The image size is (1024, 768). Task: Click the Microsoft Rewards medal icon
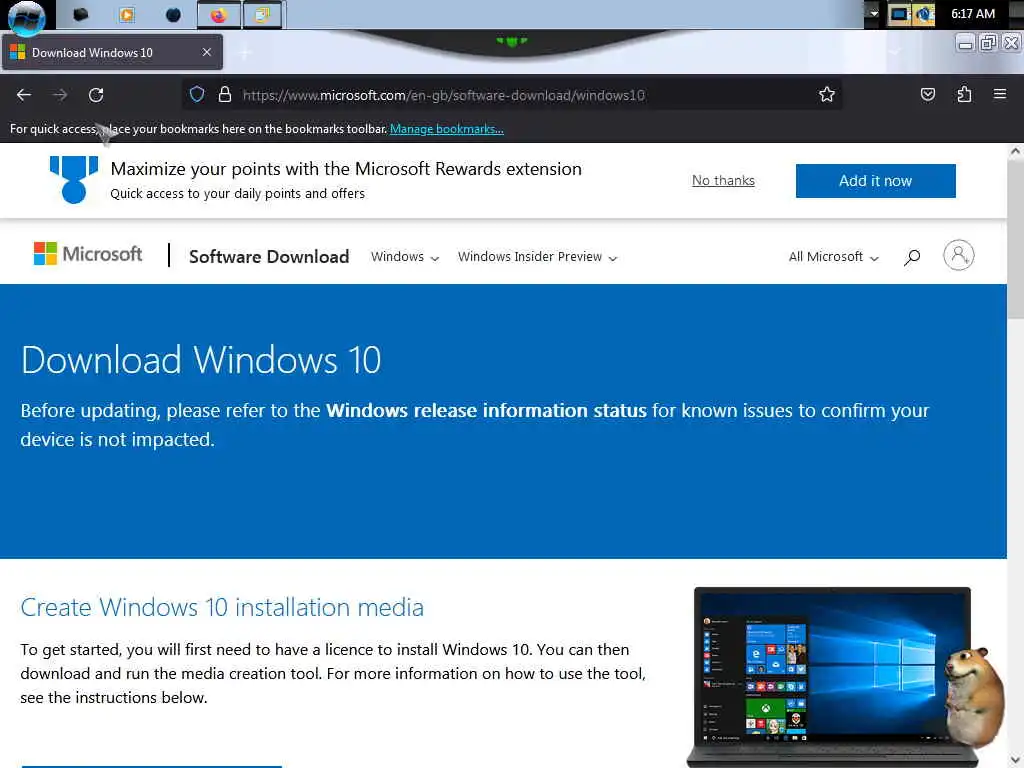[x=74, y=180]
